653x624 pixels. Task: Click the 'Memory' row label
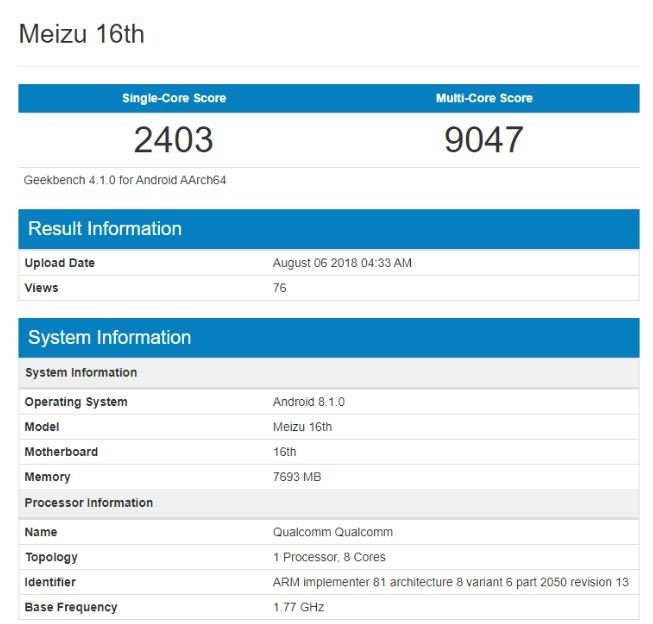point(47,477)
